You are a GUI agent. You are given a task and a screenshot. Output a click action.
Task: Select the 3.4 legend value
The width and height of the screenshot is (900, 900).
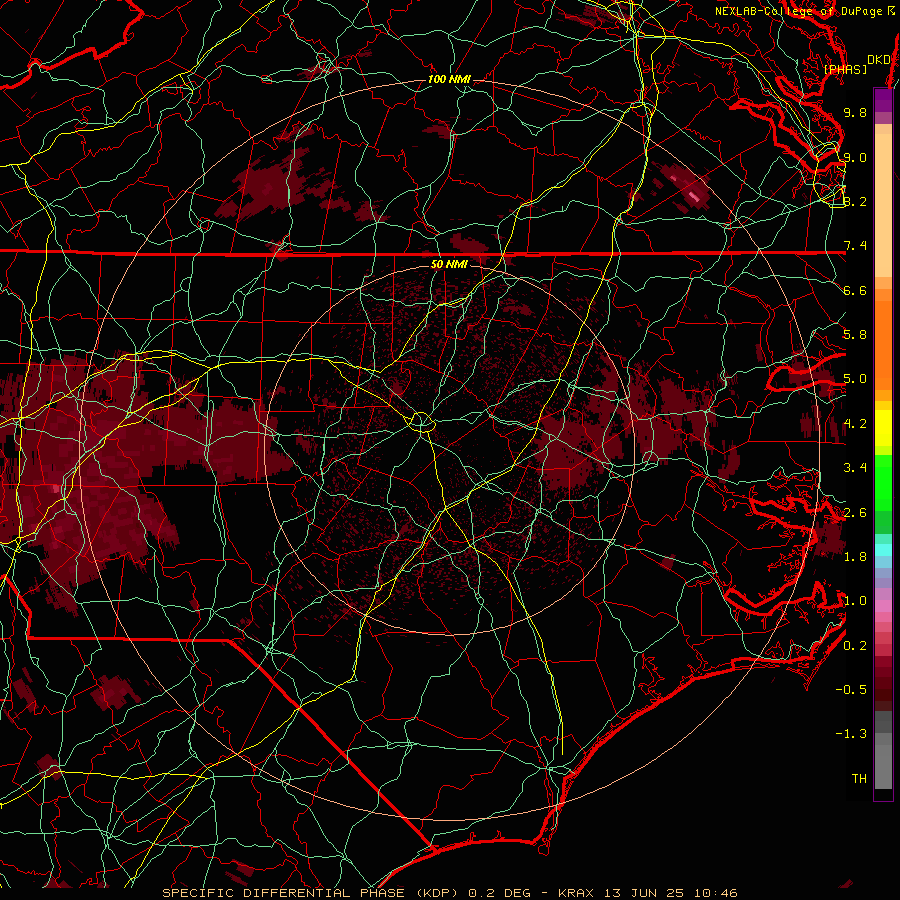[x=855, y=468]
